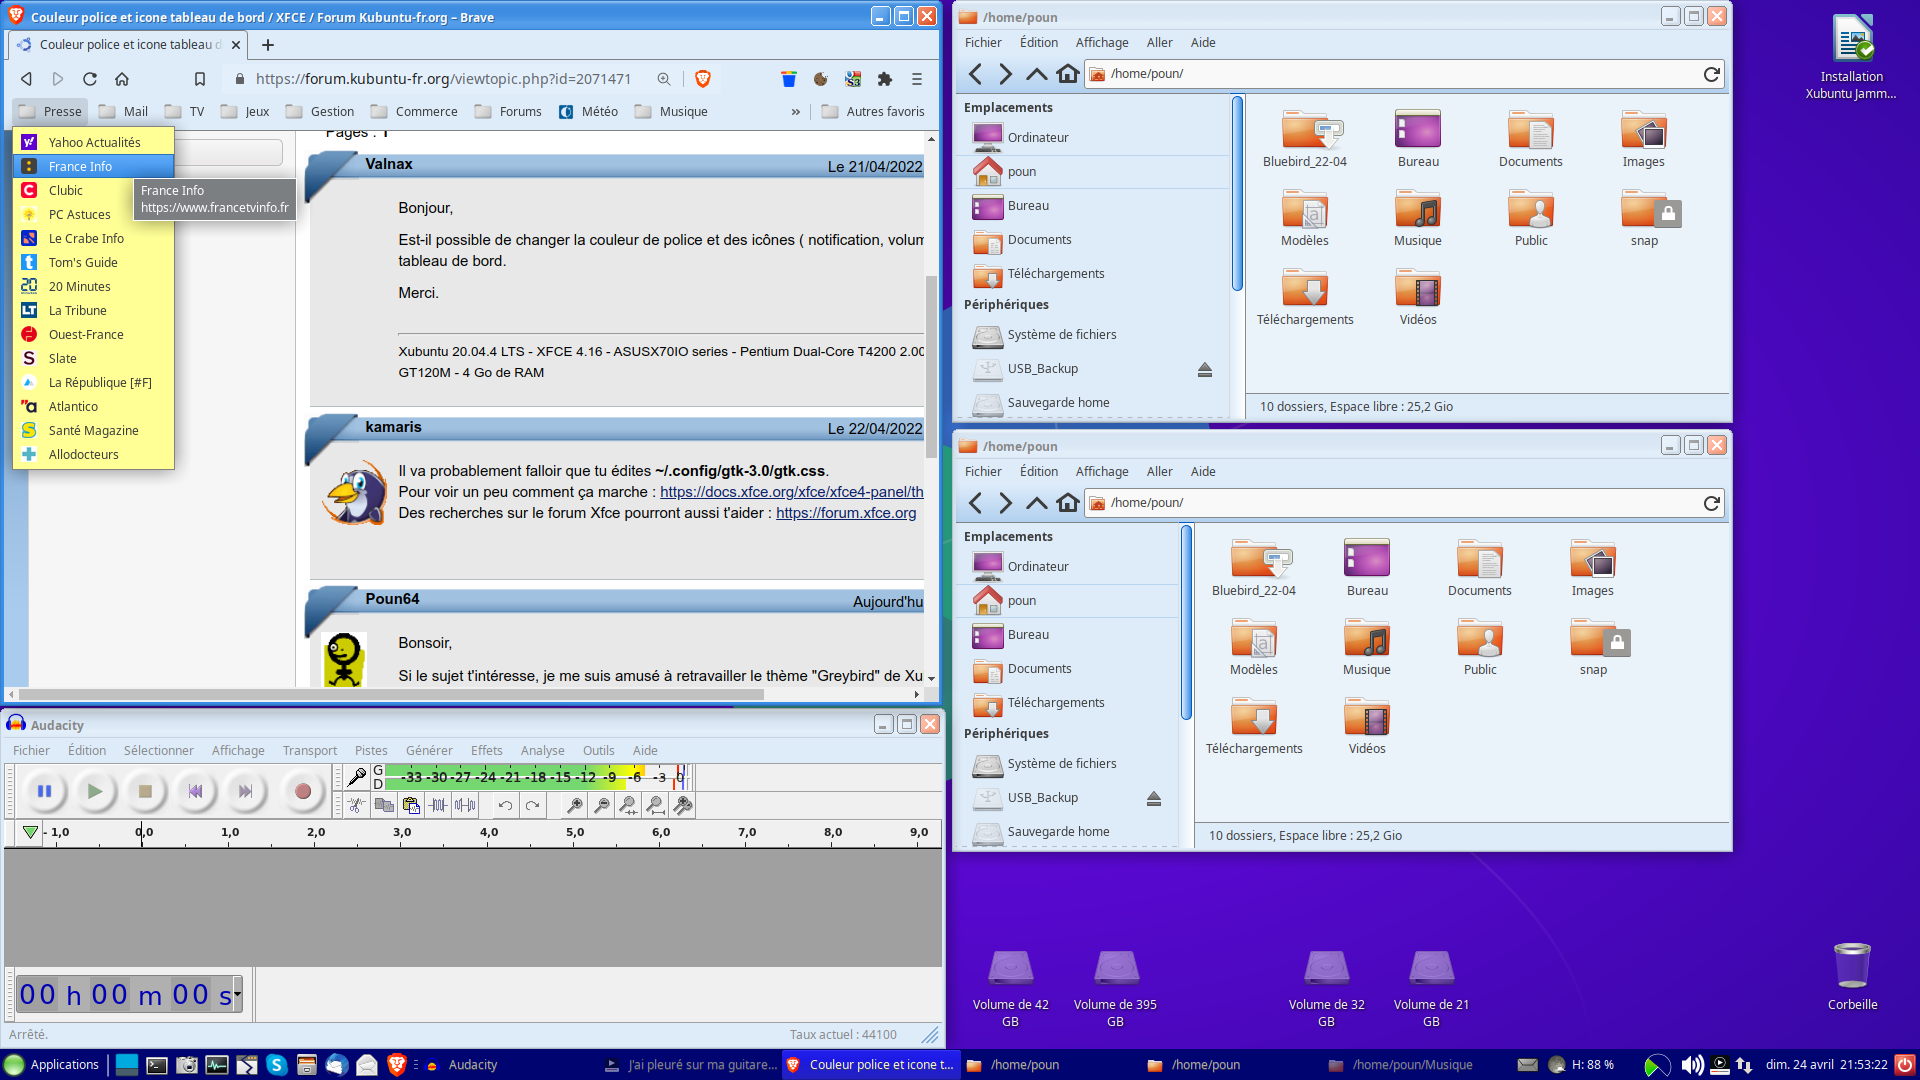Click Audacity's Zoom In magnifier
Viewport: 1920px width, 1080px height.
click(575, 805)
